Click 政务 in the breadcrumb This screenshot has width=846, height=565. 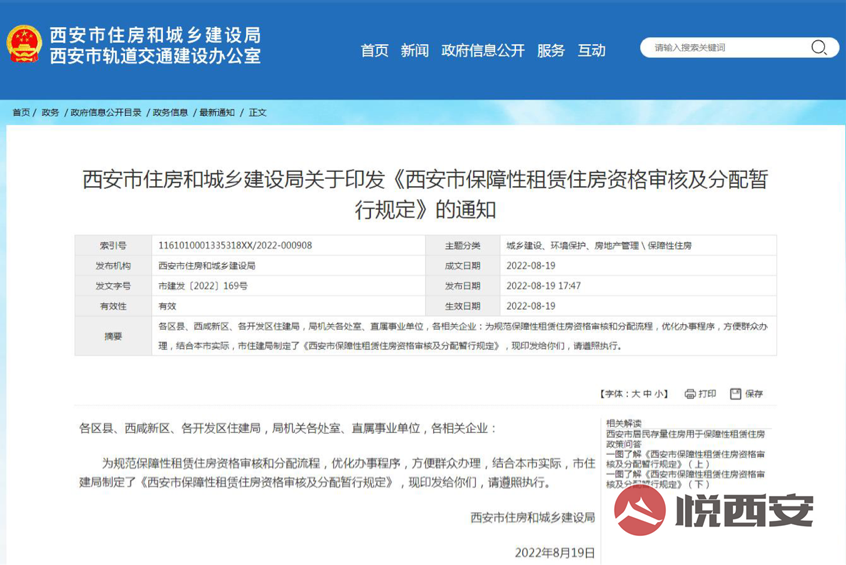(x=50, y=112)
